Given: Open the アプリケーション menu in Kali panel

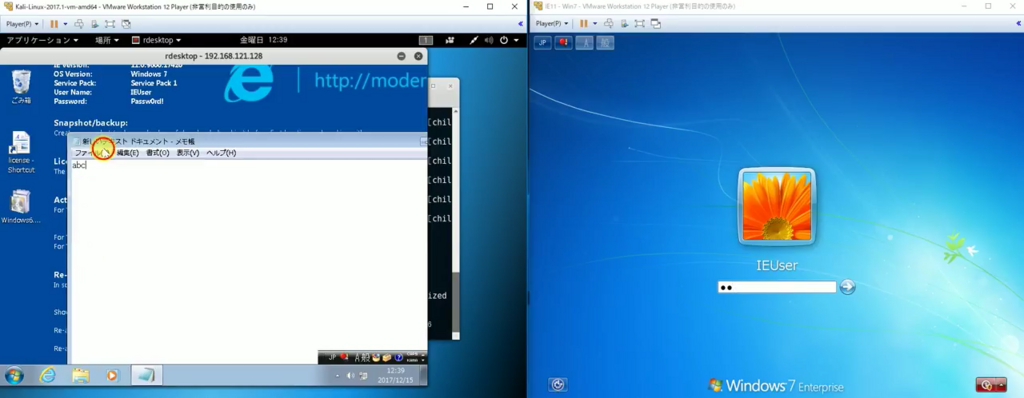Looking at the screenshot, I should (x=42, y=40).
